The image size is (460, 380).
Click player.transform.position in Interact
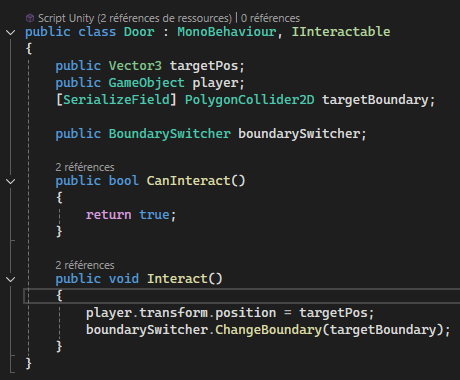pos(181,313)
